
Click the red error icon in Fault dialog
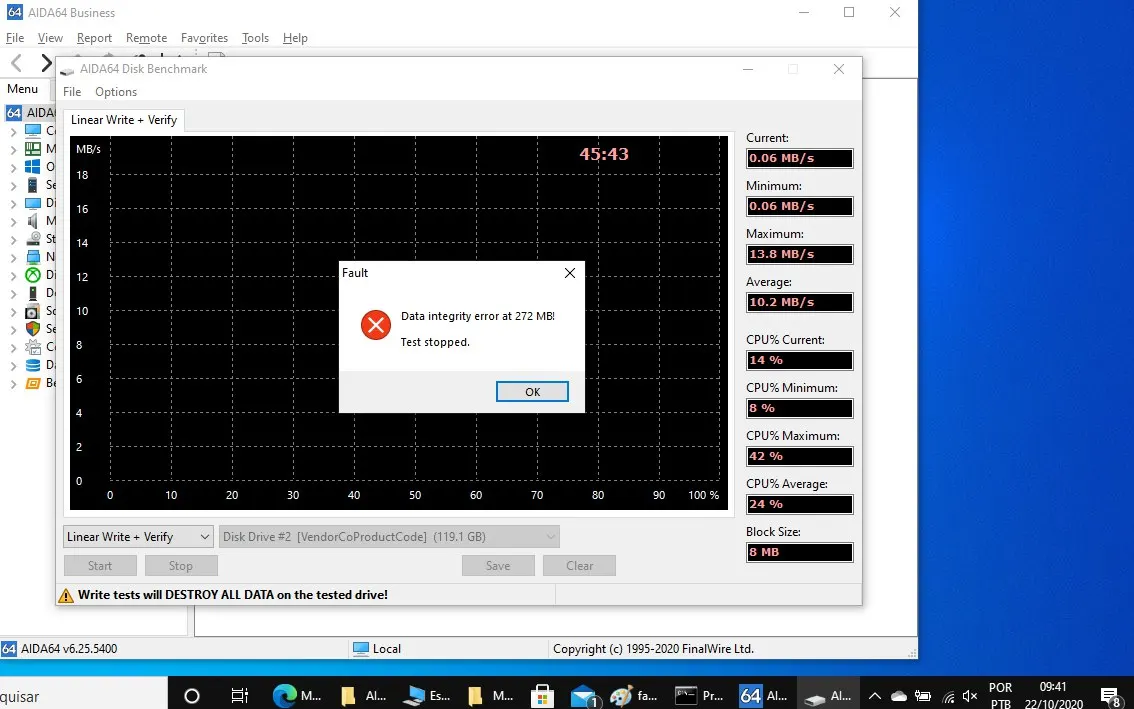(375, 326)
